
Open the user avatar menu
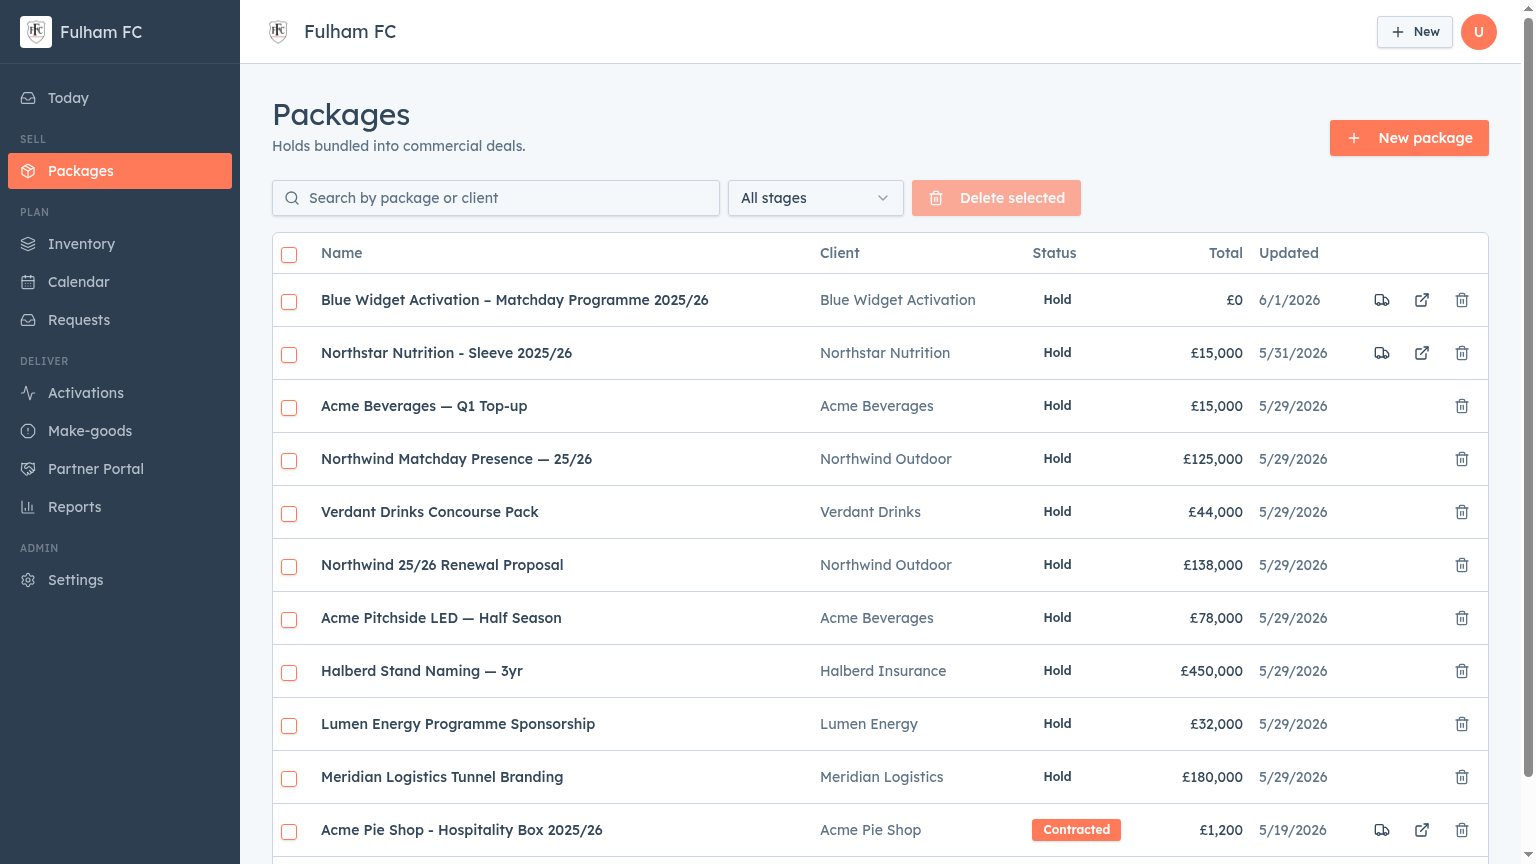coord(1479,32)
